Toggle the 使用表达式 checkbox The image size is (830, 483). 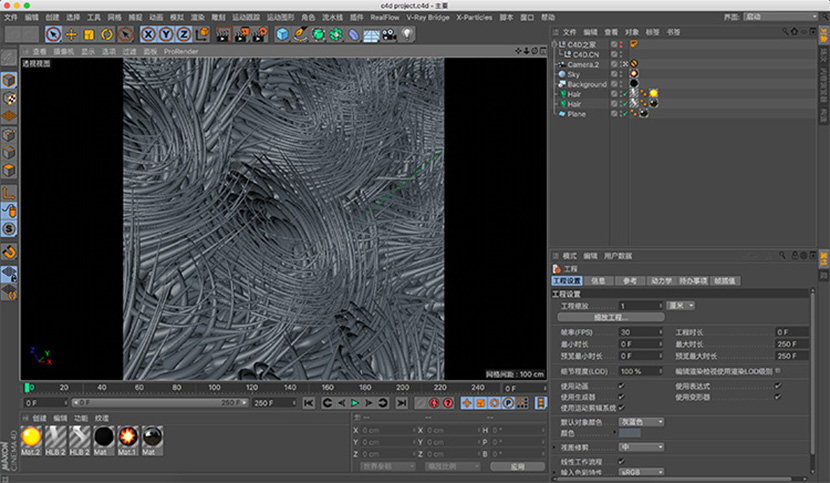(x=777, y=385)
